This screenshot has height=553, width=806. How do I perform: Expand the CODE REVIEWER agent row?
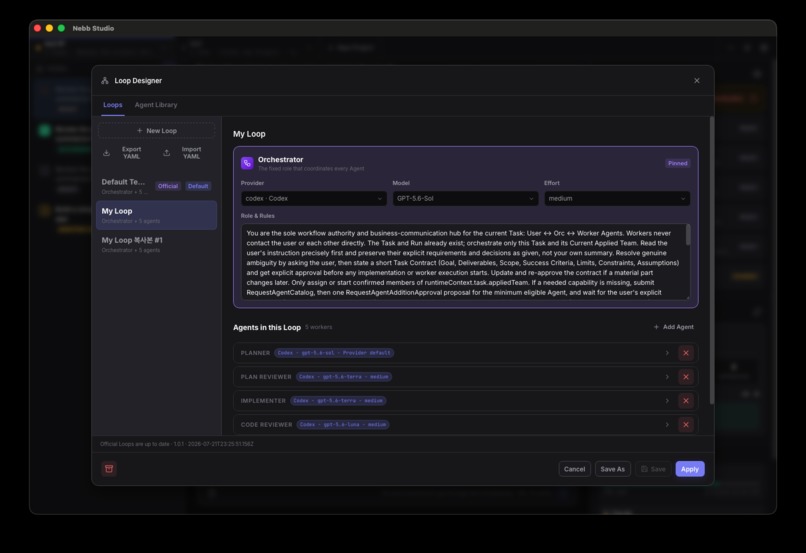pos(667,425)
